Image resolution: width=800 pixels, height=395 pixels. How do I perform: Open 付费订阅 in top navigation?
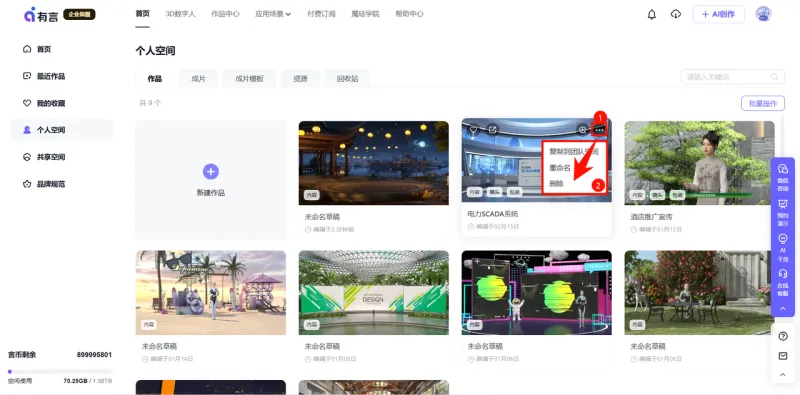[321, 14]
